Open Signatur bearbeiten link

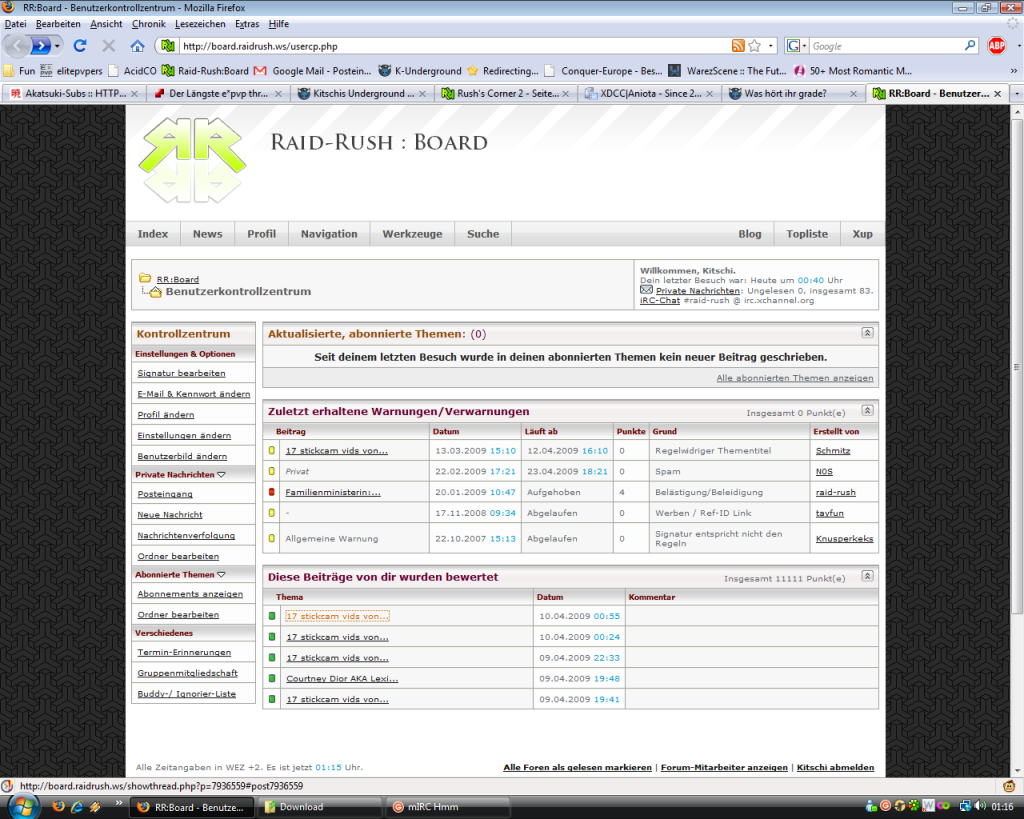pos(181,373)
